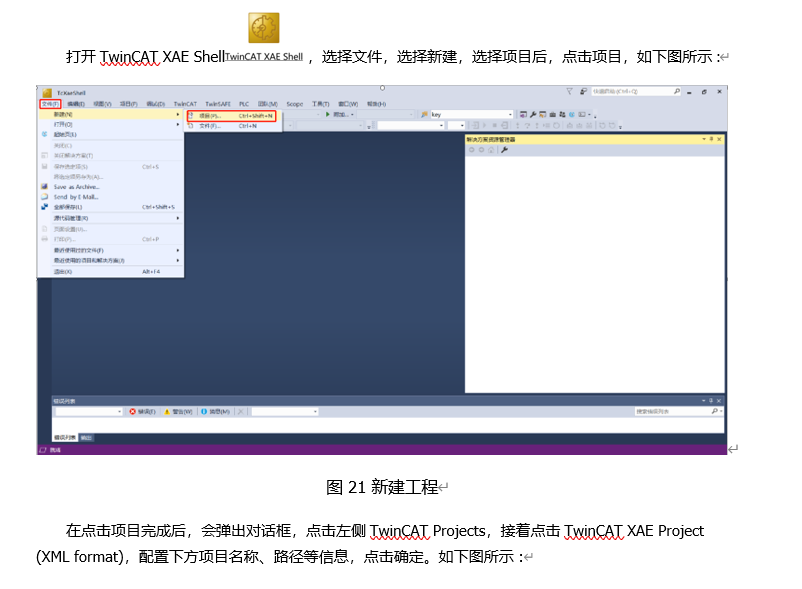Click the notifications filter funnel icon in the title bar
The image size is (802, 589).
point(569,92)
